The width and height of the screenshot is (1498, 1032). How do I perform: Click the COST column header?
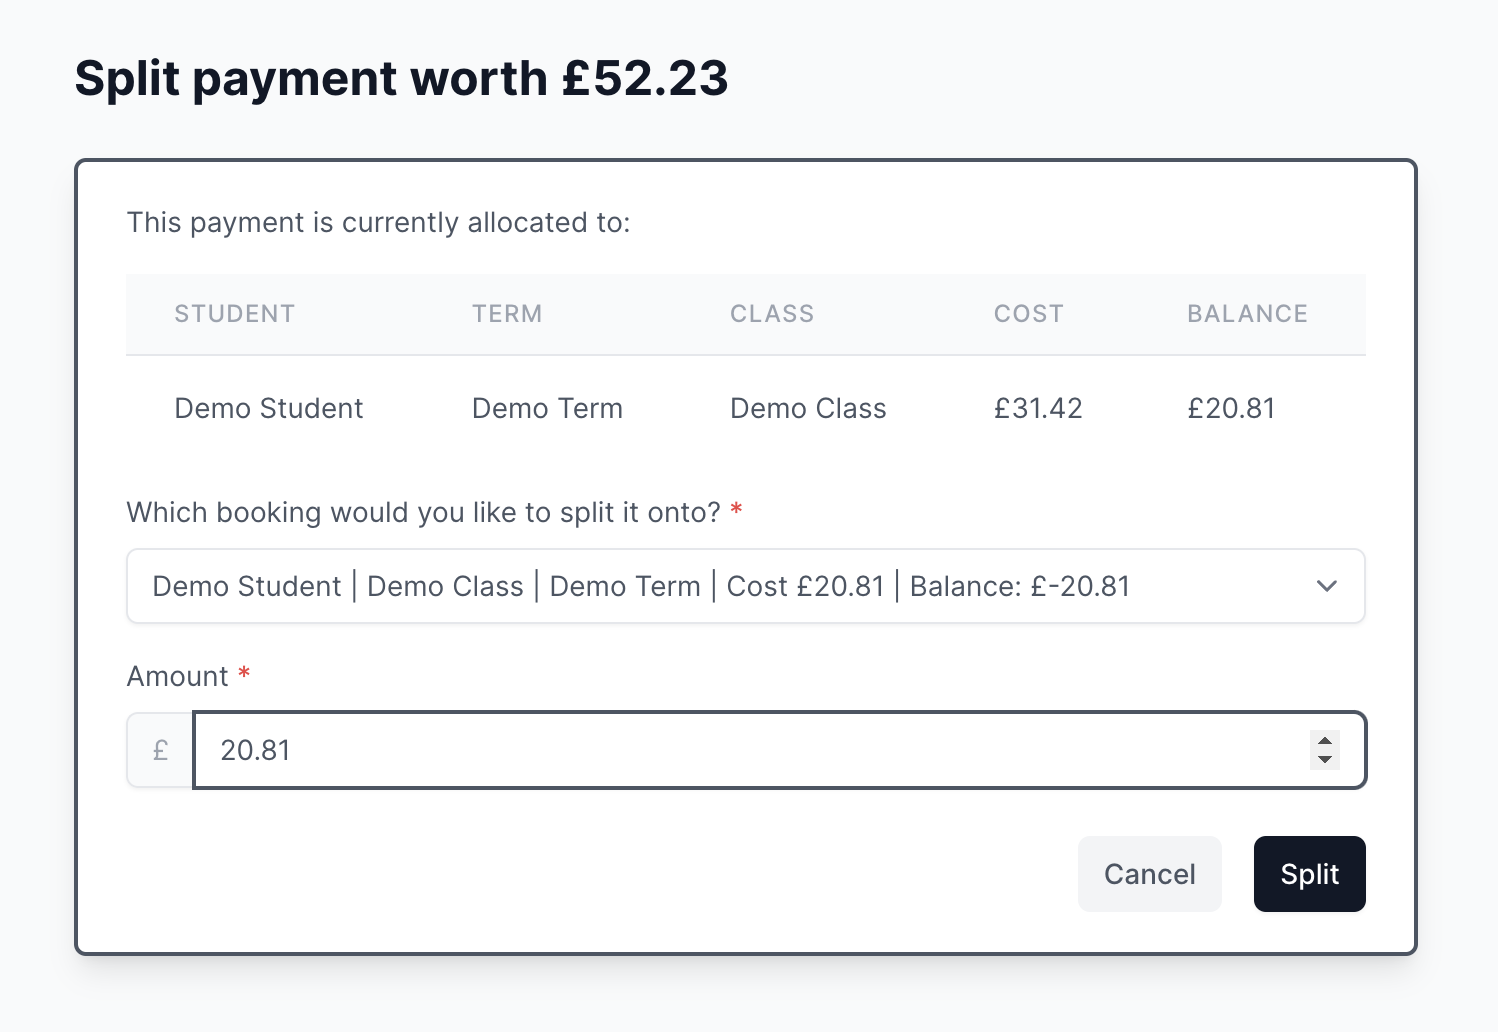pyautogui.click(x=1028, y=313)
